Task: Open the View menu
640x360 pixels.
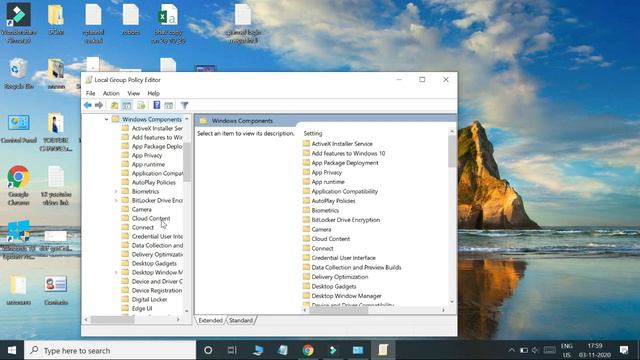Action: pos(133,93)
